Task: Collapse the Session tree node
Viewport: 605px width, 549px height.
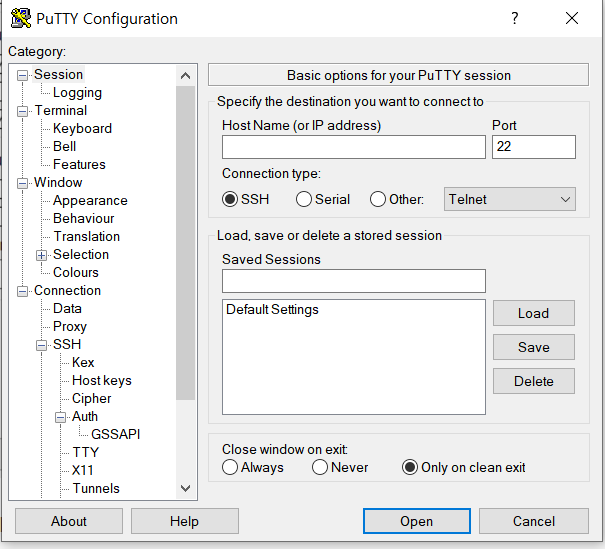Action: [22, 75]
